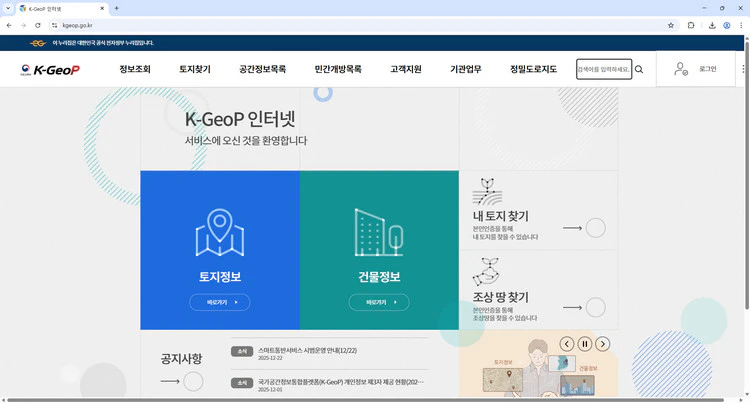Click the horizontal page scrollbar
Screen dimensions: 750x403
click(365, 400)
